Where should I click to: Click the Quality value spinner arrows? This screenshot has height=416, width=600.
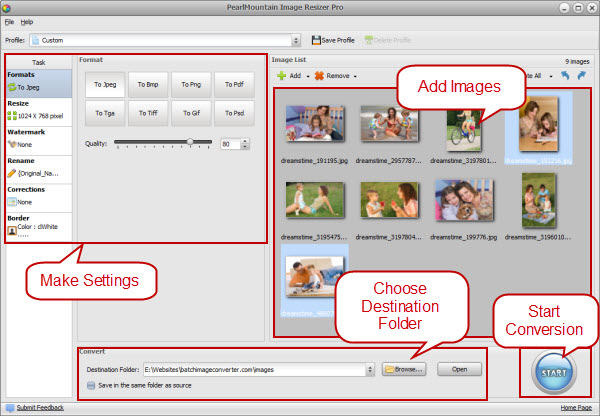245,144
